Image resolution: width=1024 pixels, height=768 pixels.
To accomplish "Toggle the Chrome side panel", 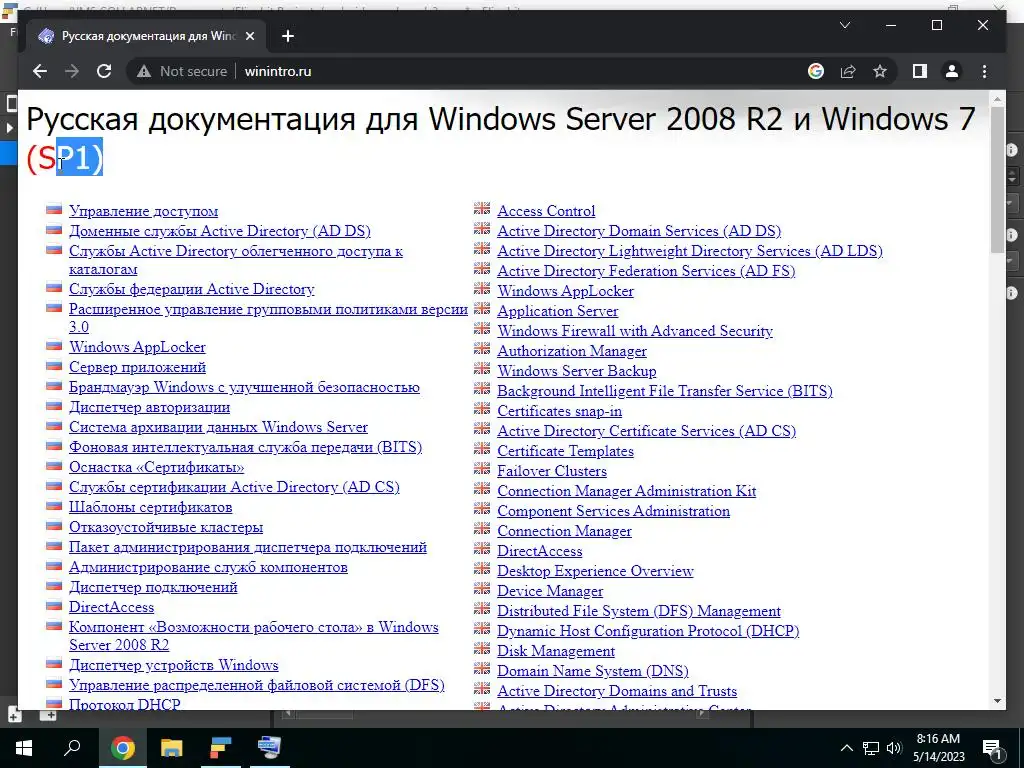I will pyautogui.click(x=920, y=71).
